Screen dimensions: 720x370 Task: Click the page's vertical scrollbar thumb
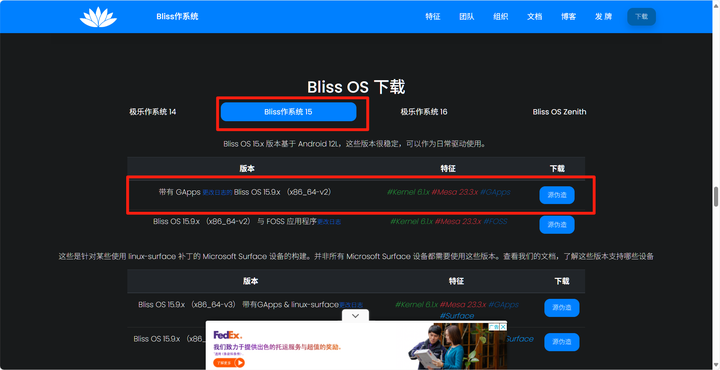[x=715, y=197]
